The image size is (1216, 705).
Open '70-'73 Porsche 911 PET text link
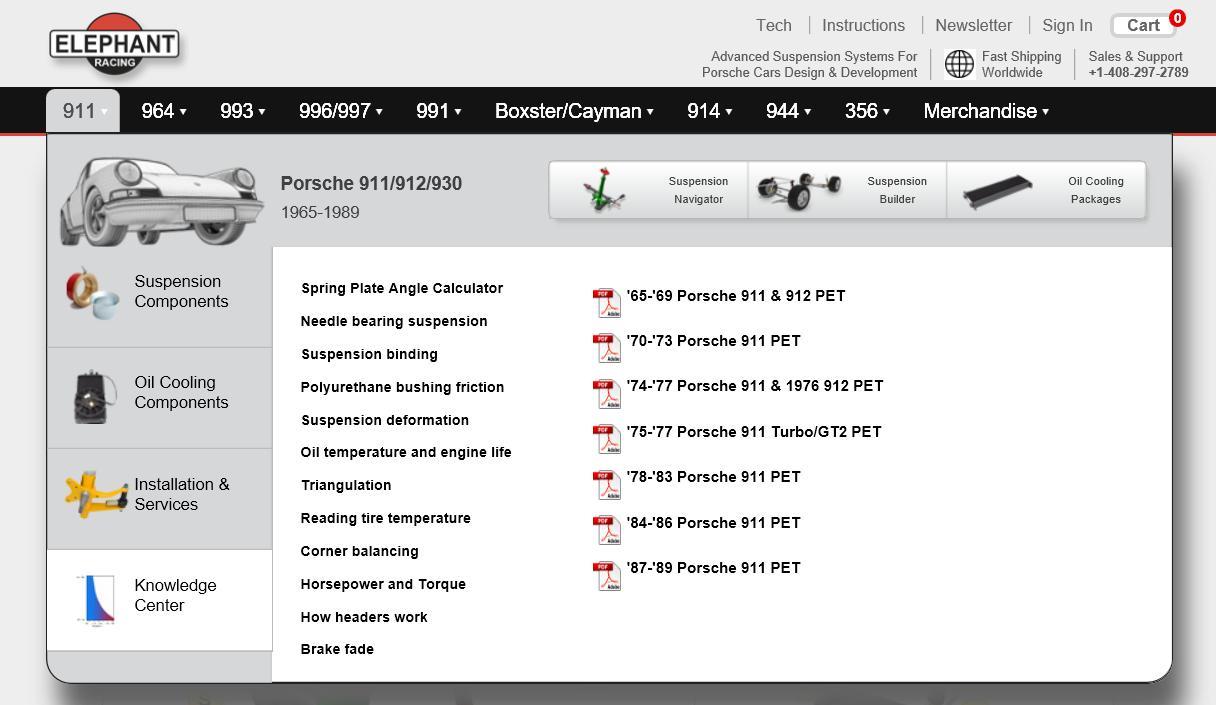pyautogui.click(x=714, y=341)
